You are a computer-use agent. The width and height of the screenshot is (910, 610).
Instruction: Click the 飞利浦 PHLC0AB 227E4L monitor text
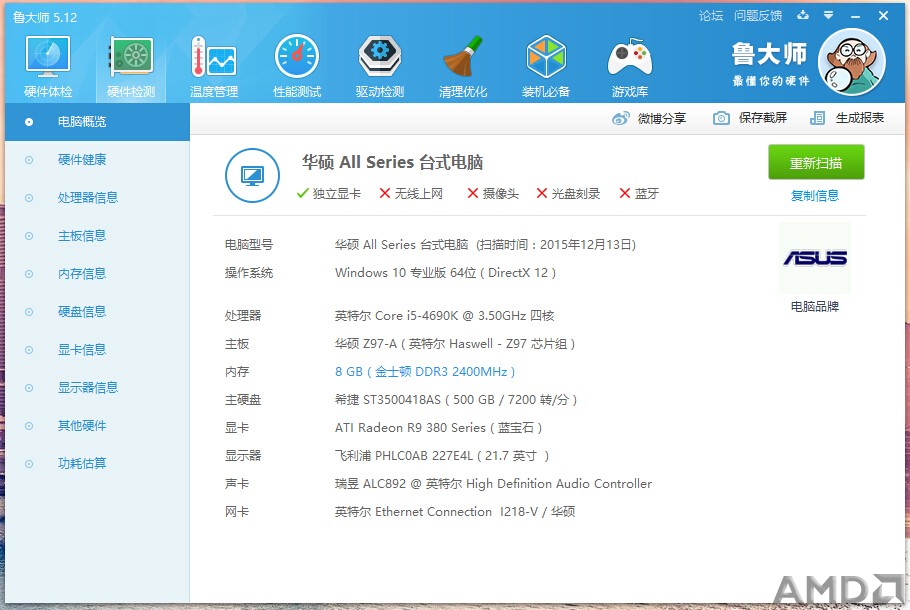[442, 456]
